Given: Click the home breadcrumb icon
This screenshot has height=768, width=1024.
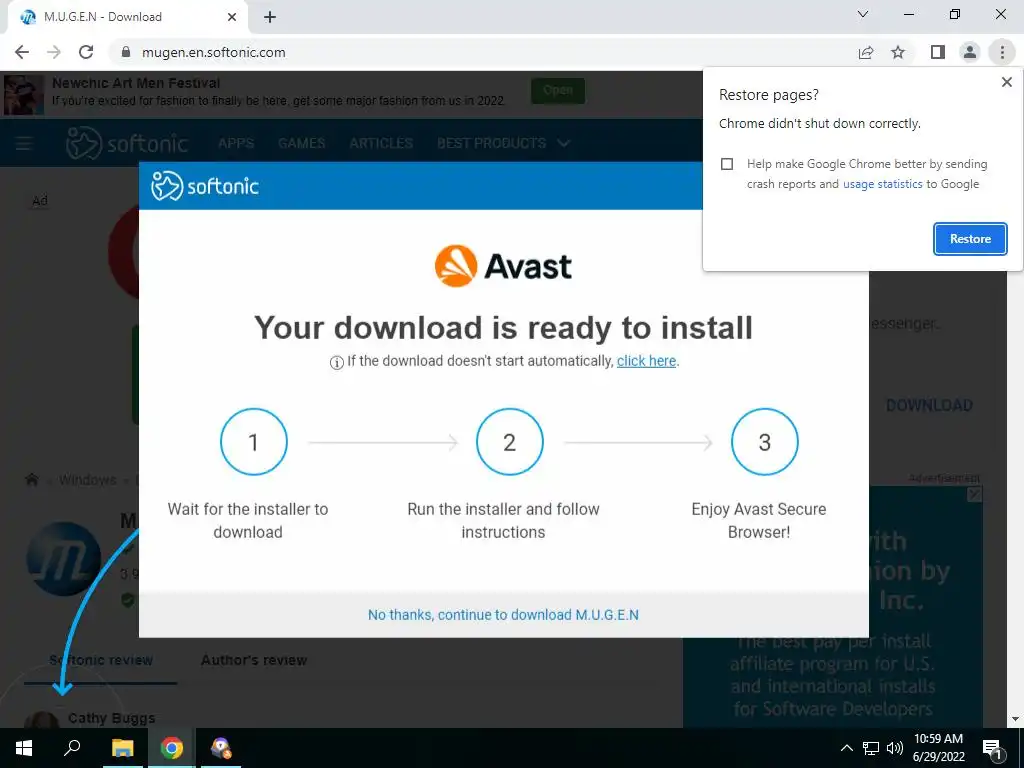Looking at the screenshot, I should 31,480.
